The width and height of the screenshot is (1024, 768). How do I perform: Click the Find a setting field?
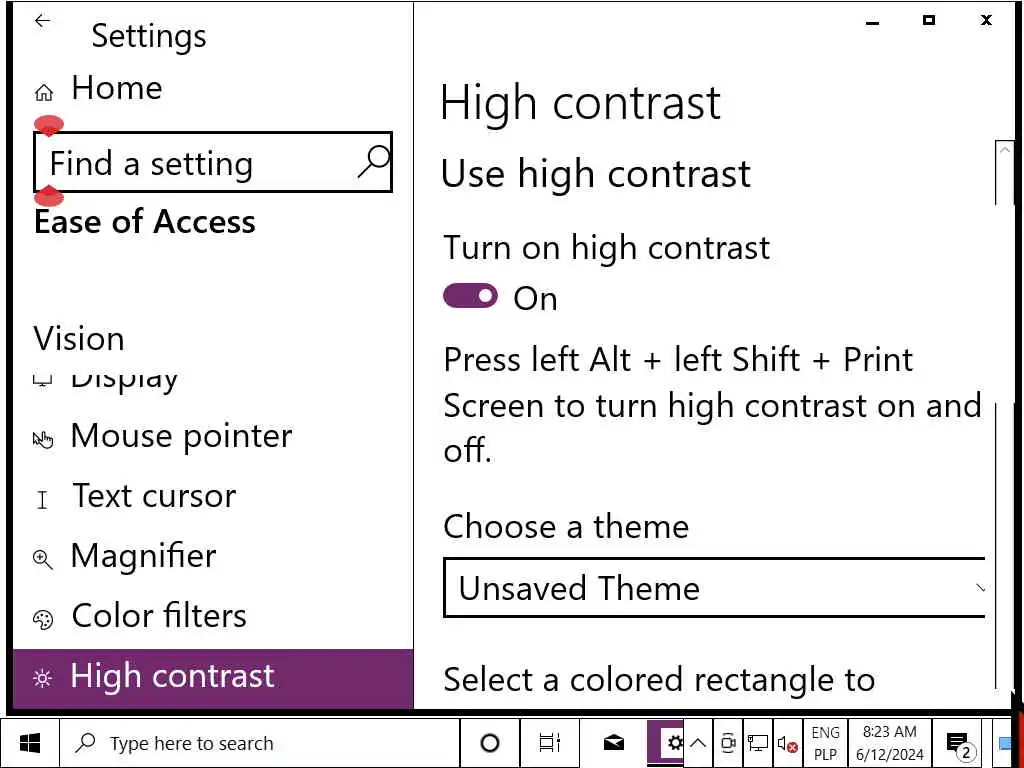tap(200, 163)
